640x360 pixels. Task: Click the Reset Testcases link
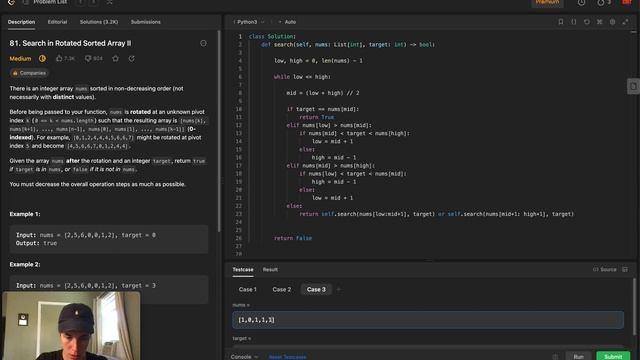tap(287, 357)
